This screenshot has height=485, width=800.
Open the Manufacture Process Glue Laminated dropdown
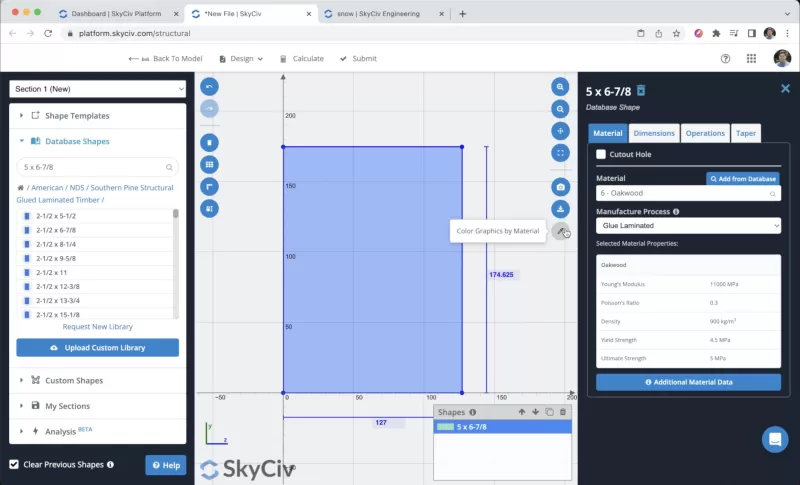[688, 225]
